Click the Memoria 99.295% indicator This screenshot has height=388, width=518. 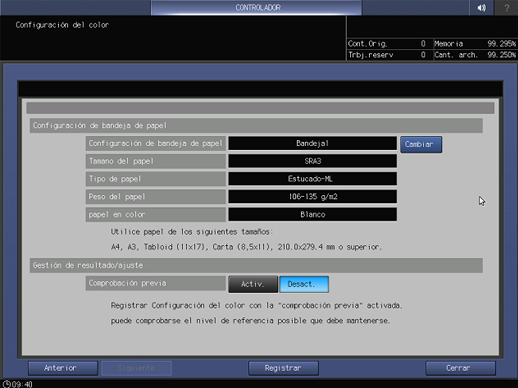pyautogui.click(x=475, y=44)
